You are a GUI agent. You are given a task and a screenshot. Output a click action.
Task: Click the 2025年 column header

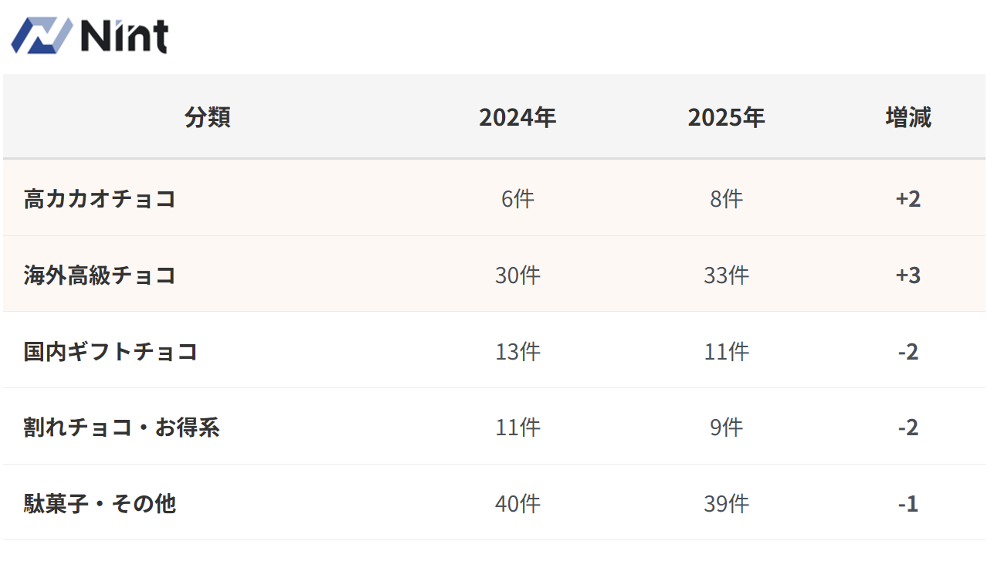(x=726, y=118)
